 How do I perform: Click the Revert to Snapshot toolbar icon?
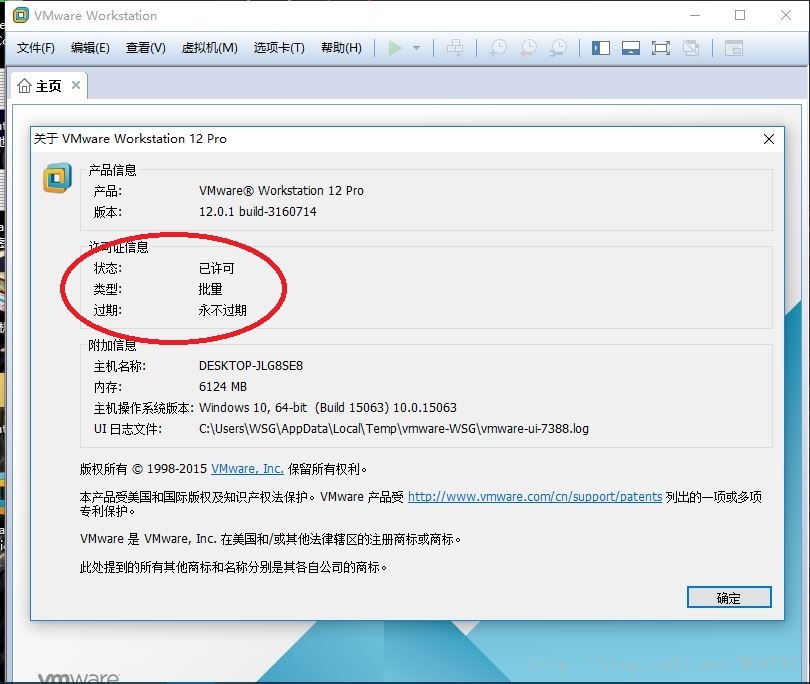[528, 48]
